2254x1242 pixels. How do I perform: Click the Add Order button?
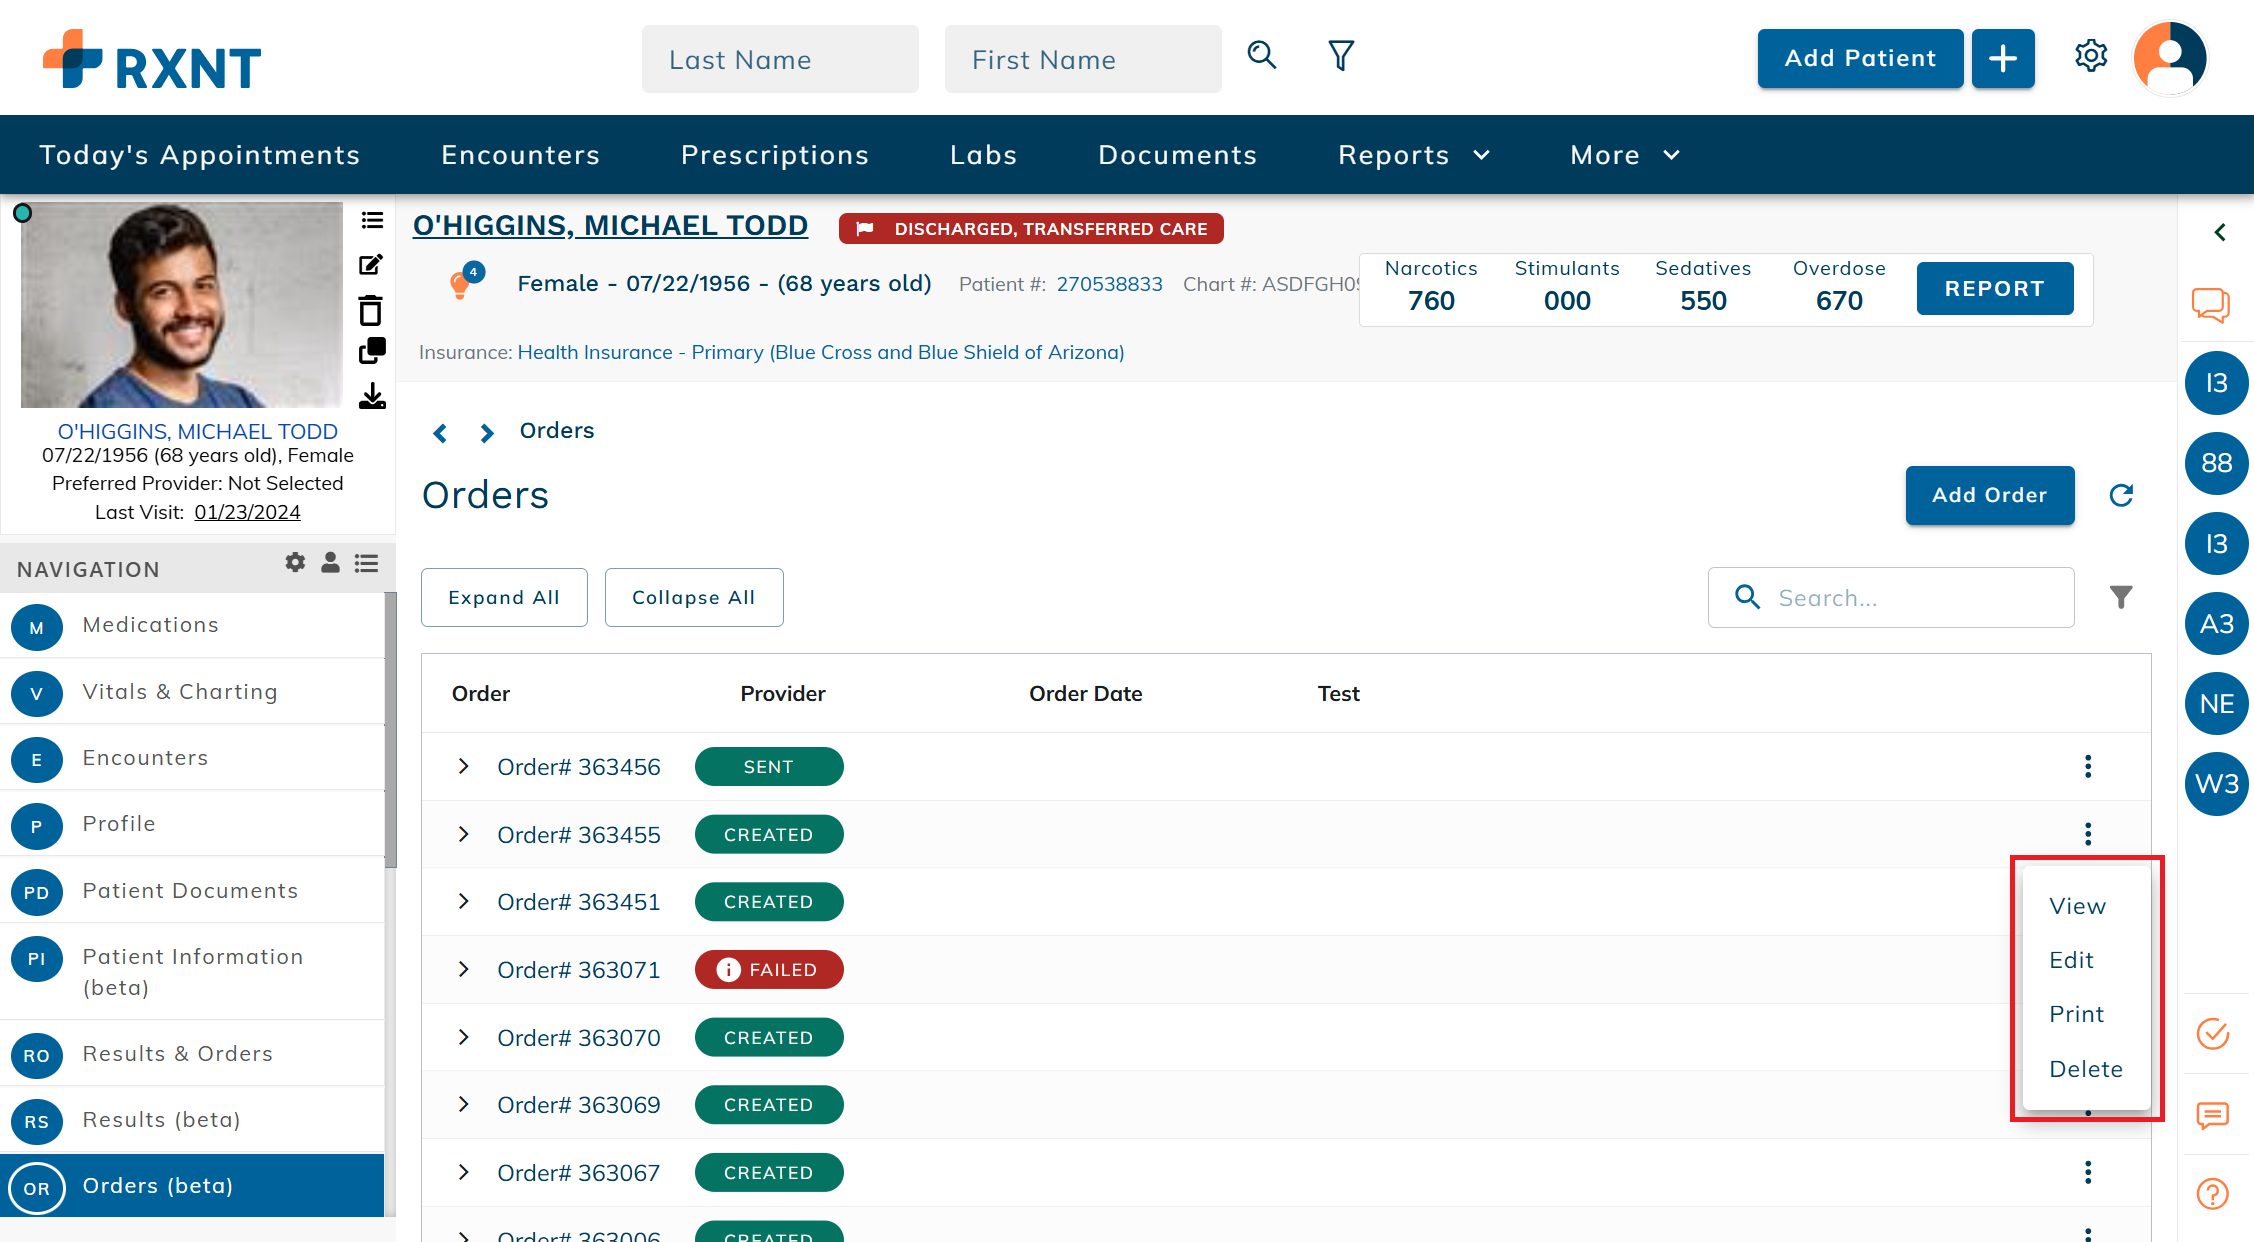1989,495
